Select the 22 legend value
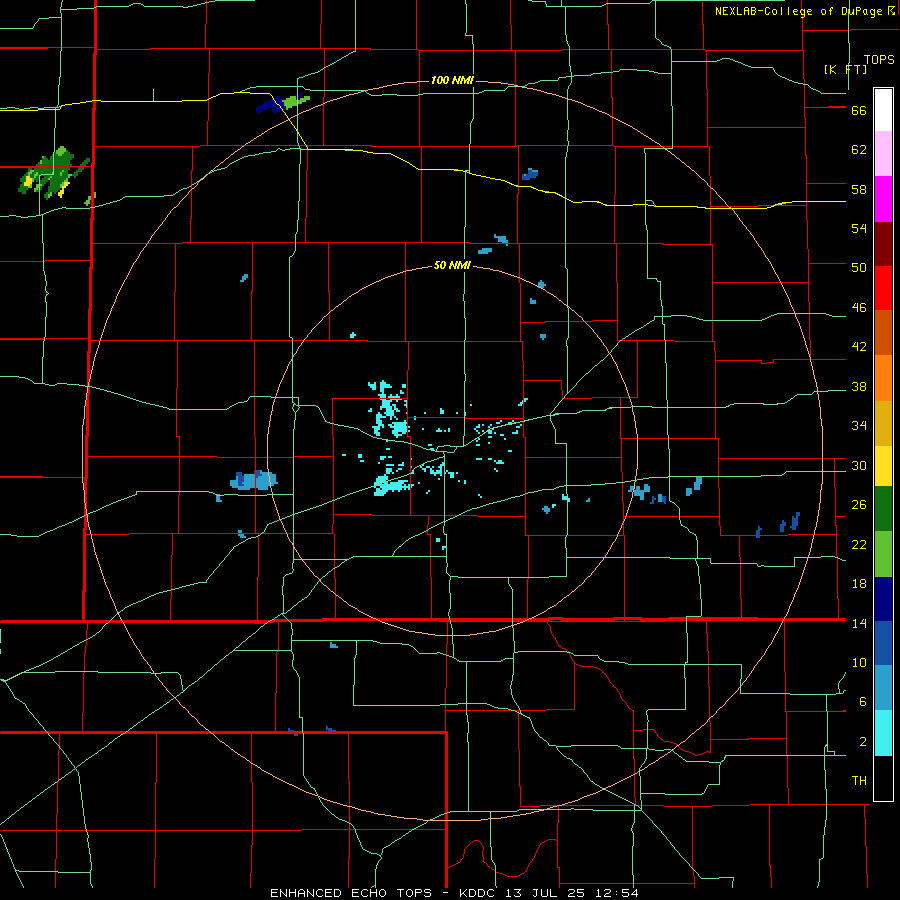Viewport: 900px width, 900px height. coord(859,544)
